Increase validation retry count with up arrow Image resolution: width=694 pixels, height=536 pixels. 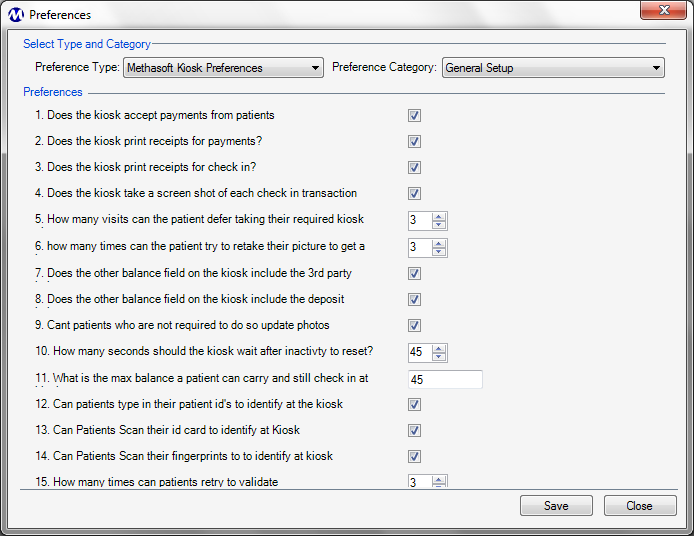439,481
